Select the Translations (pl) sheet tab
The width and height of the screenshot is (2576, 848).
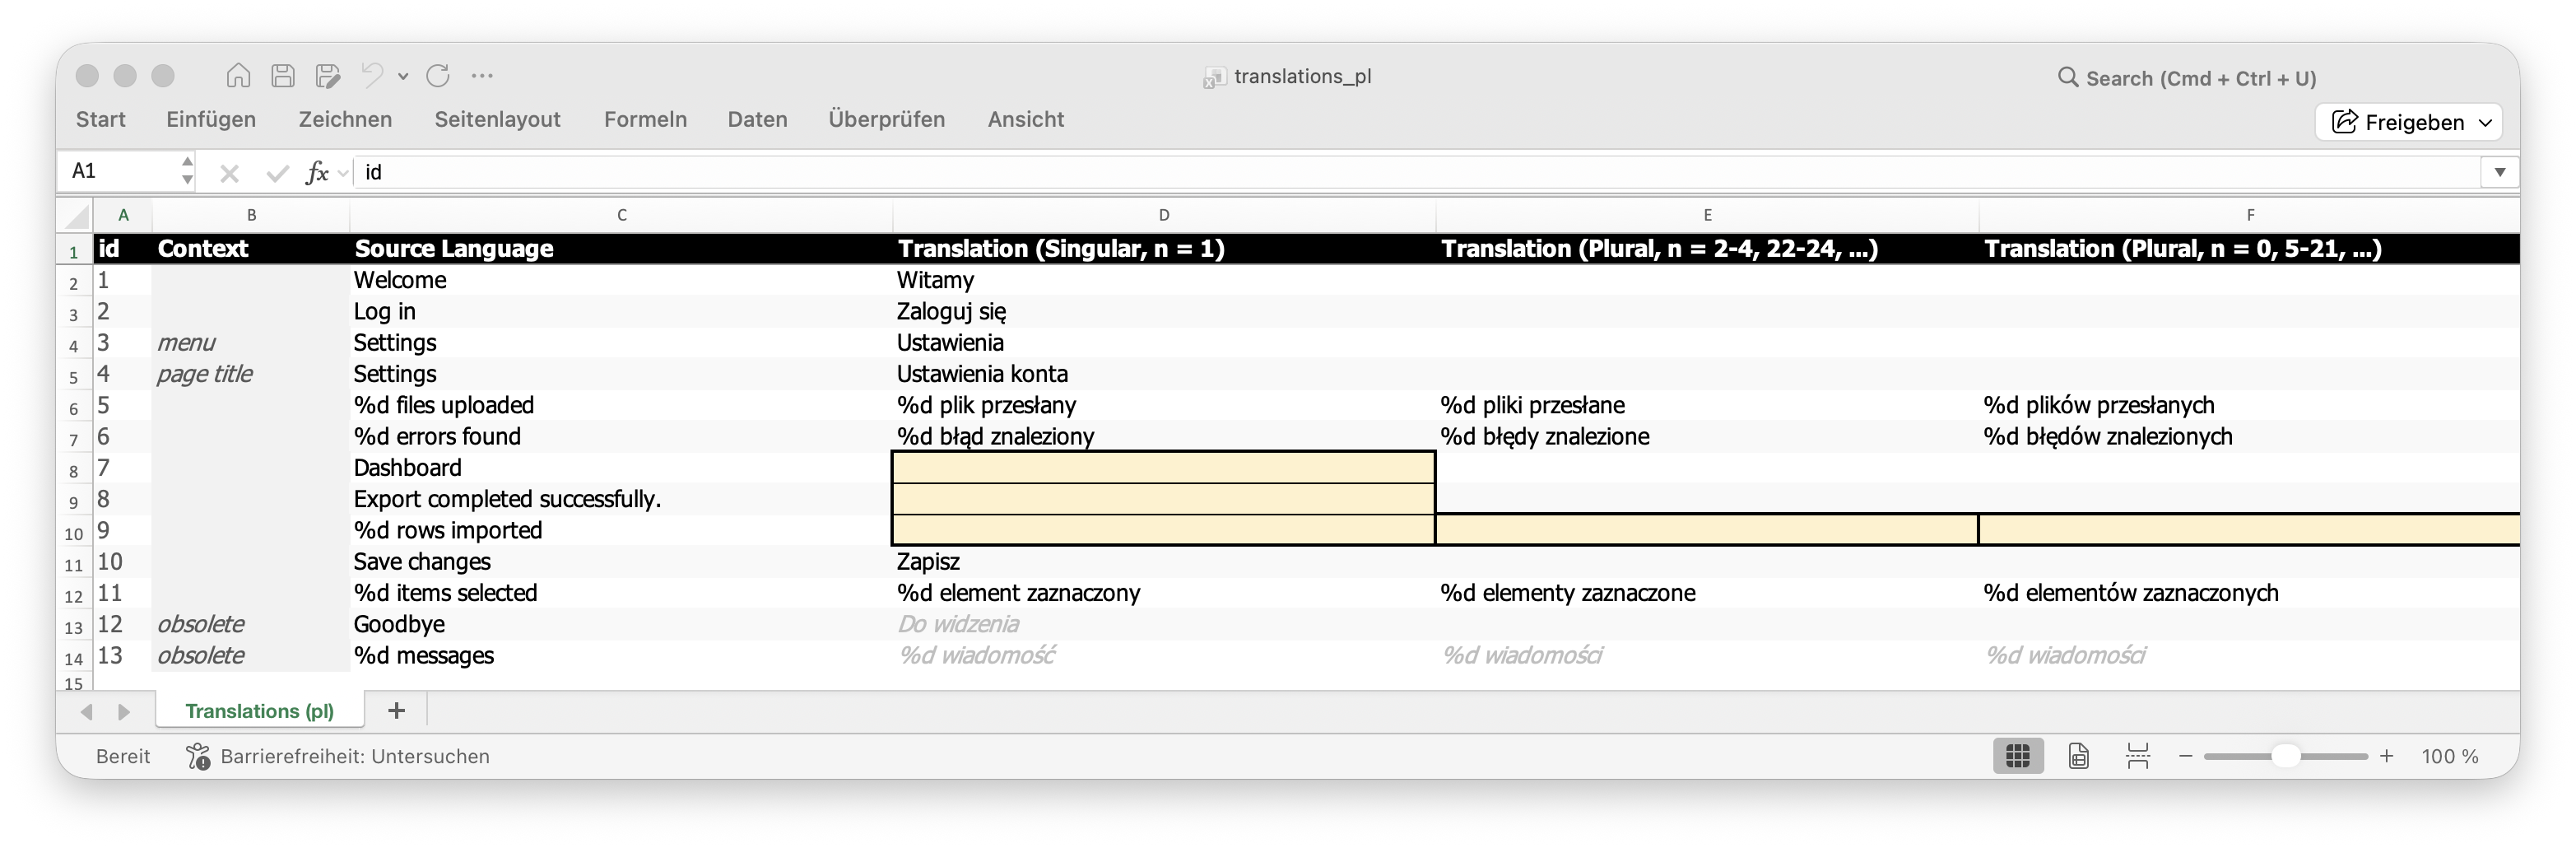tap(260, 711)
